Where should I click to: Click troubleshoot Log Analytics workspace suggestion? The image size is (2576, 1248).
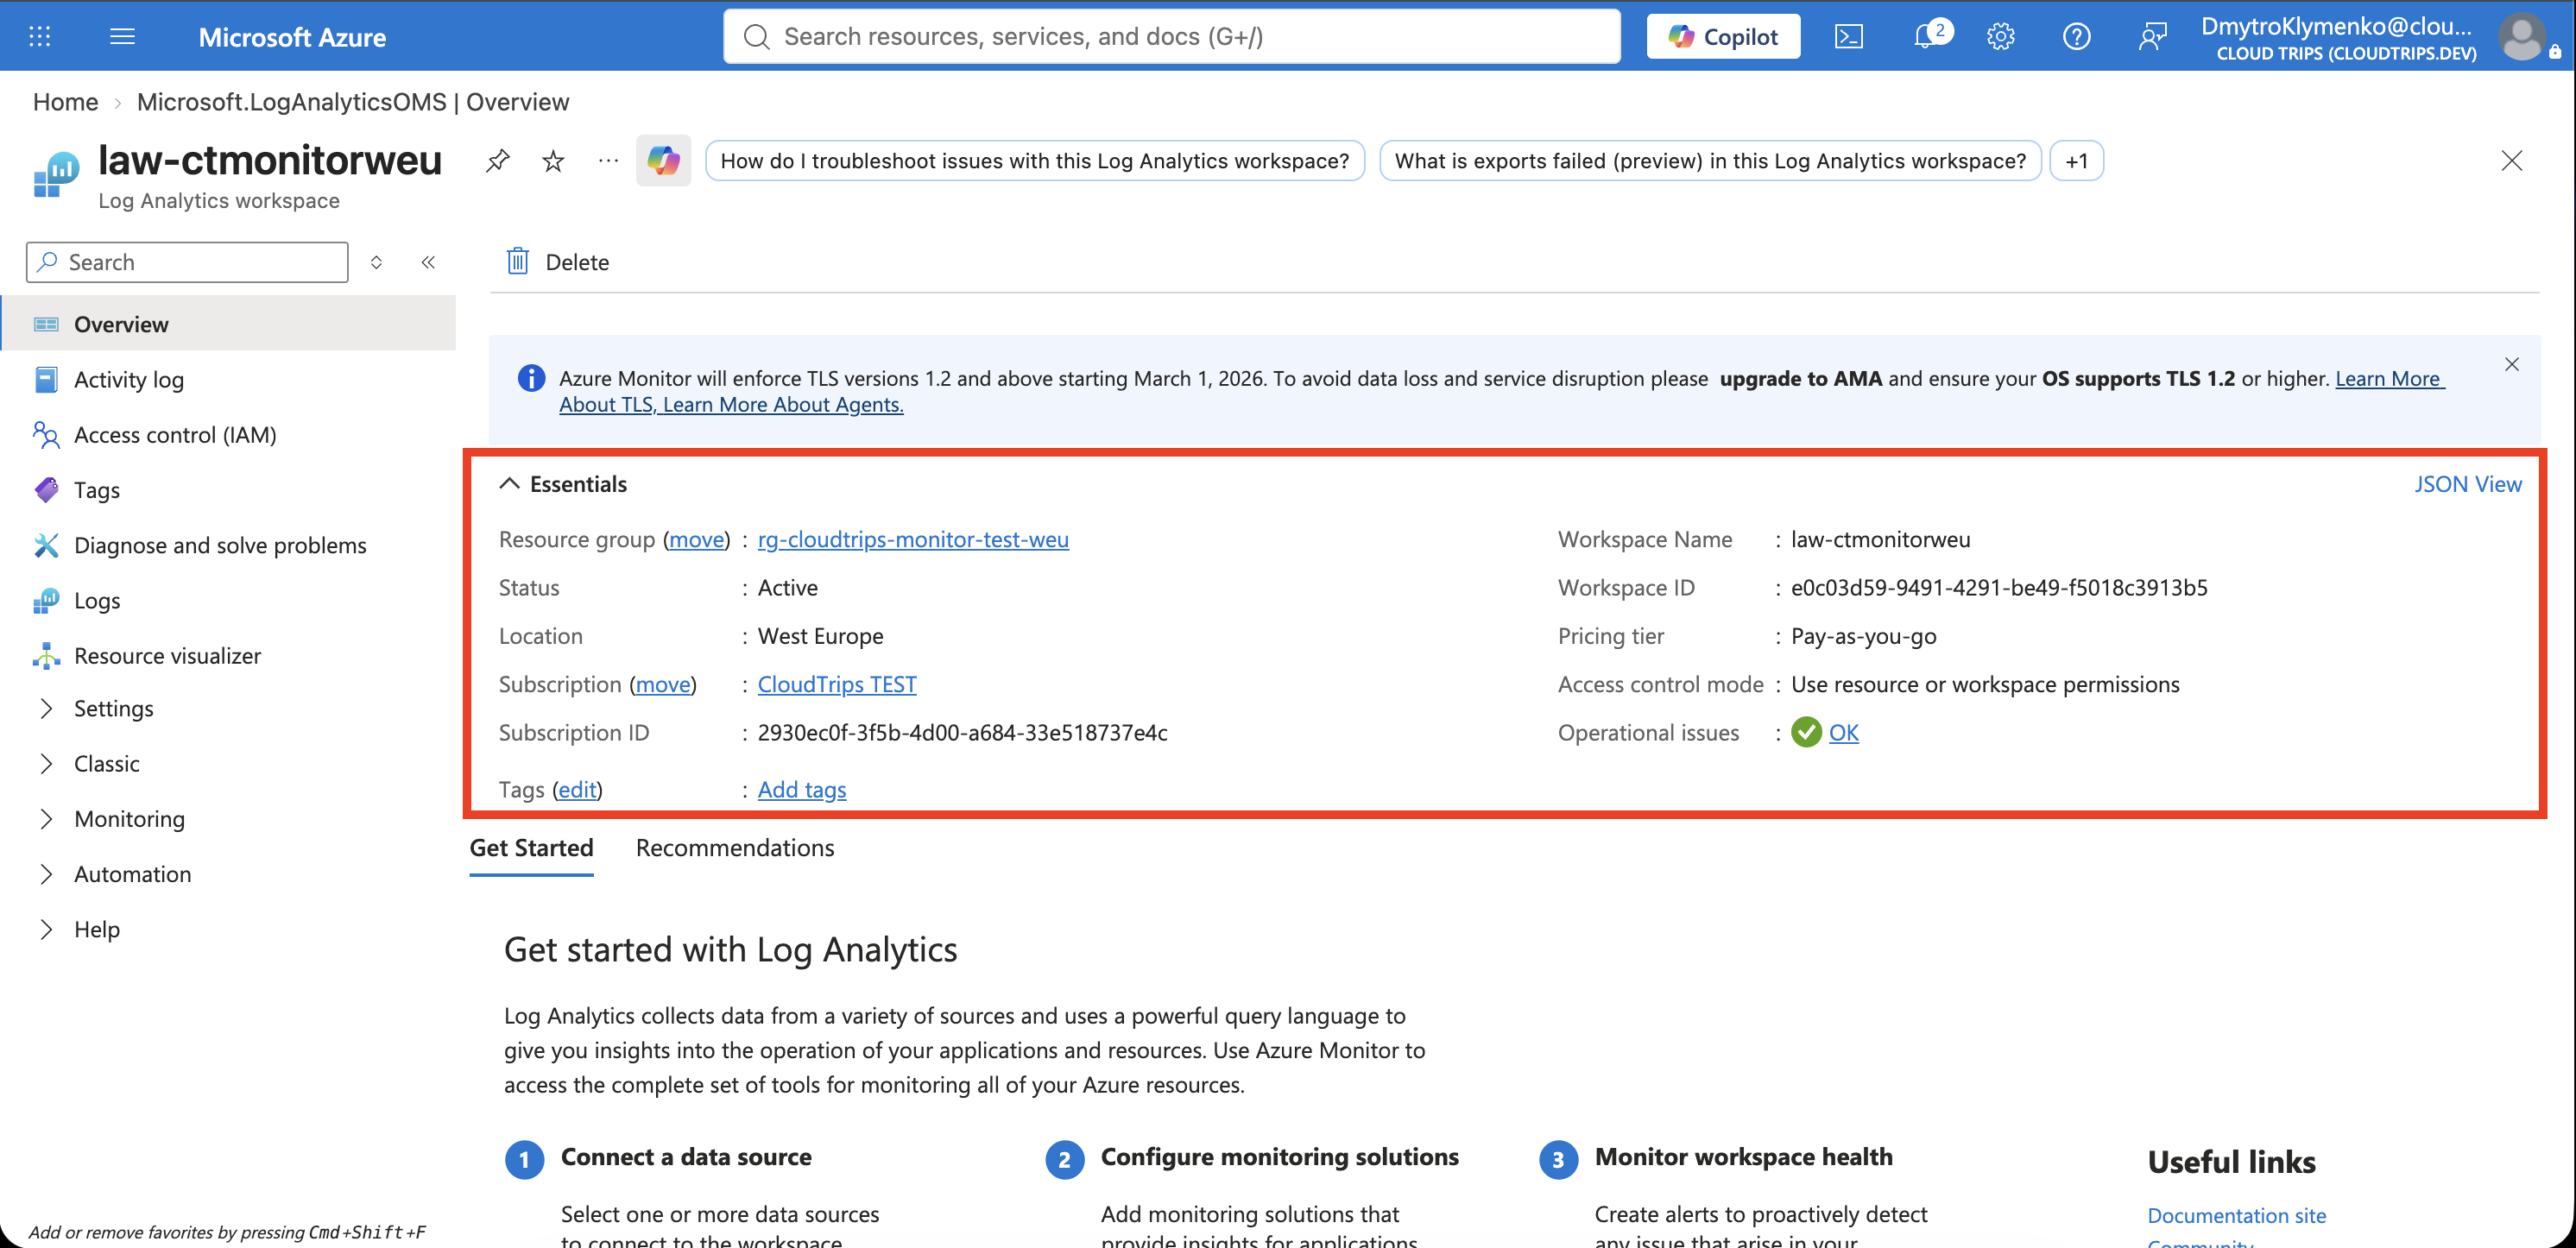[x=1034, y=161]
